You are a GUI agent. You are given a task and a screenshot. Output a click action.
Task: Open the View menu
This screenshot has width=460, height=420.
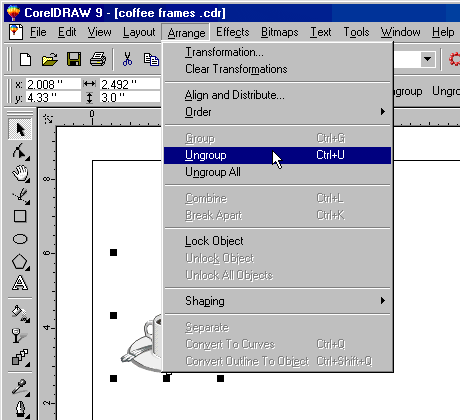pos(99,32)
